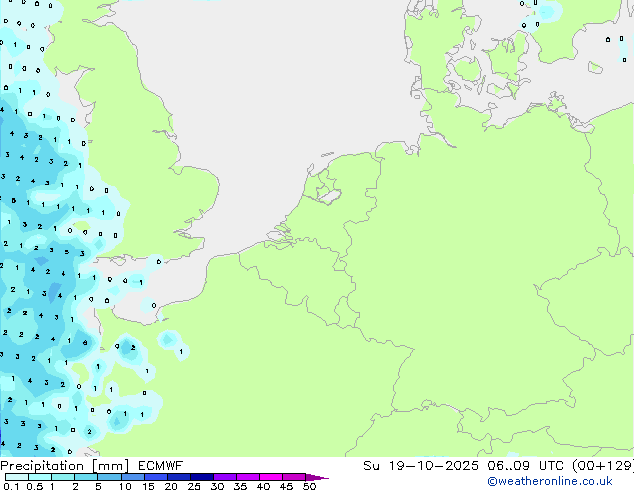Choose the 20–25 mm legend color box
This screenshot has height=490, width=634.
coord(178,477)
